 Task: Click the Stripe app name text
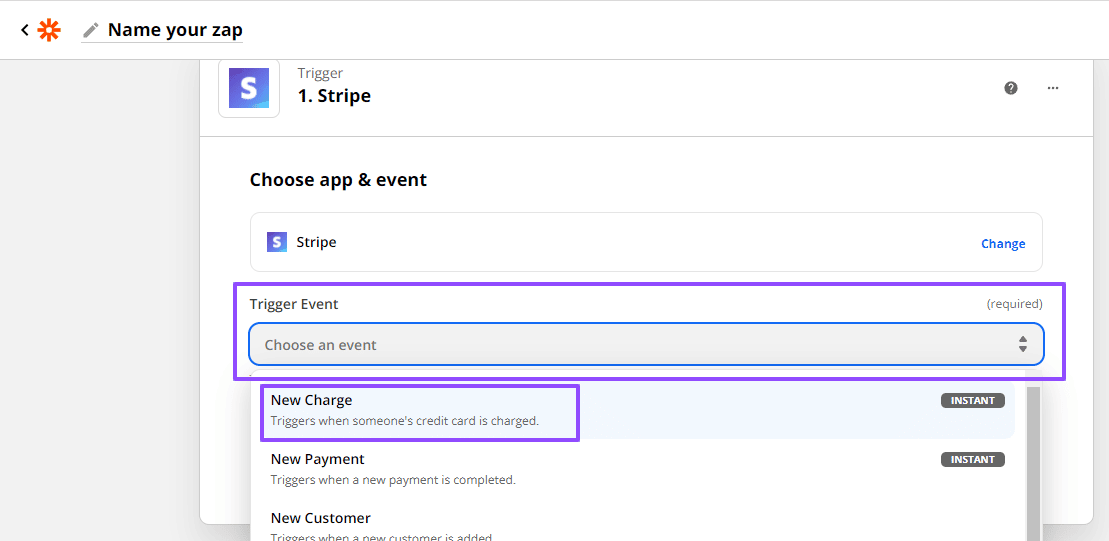coord(316,242)
